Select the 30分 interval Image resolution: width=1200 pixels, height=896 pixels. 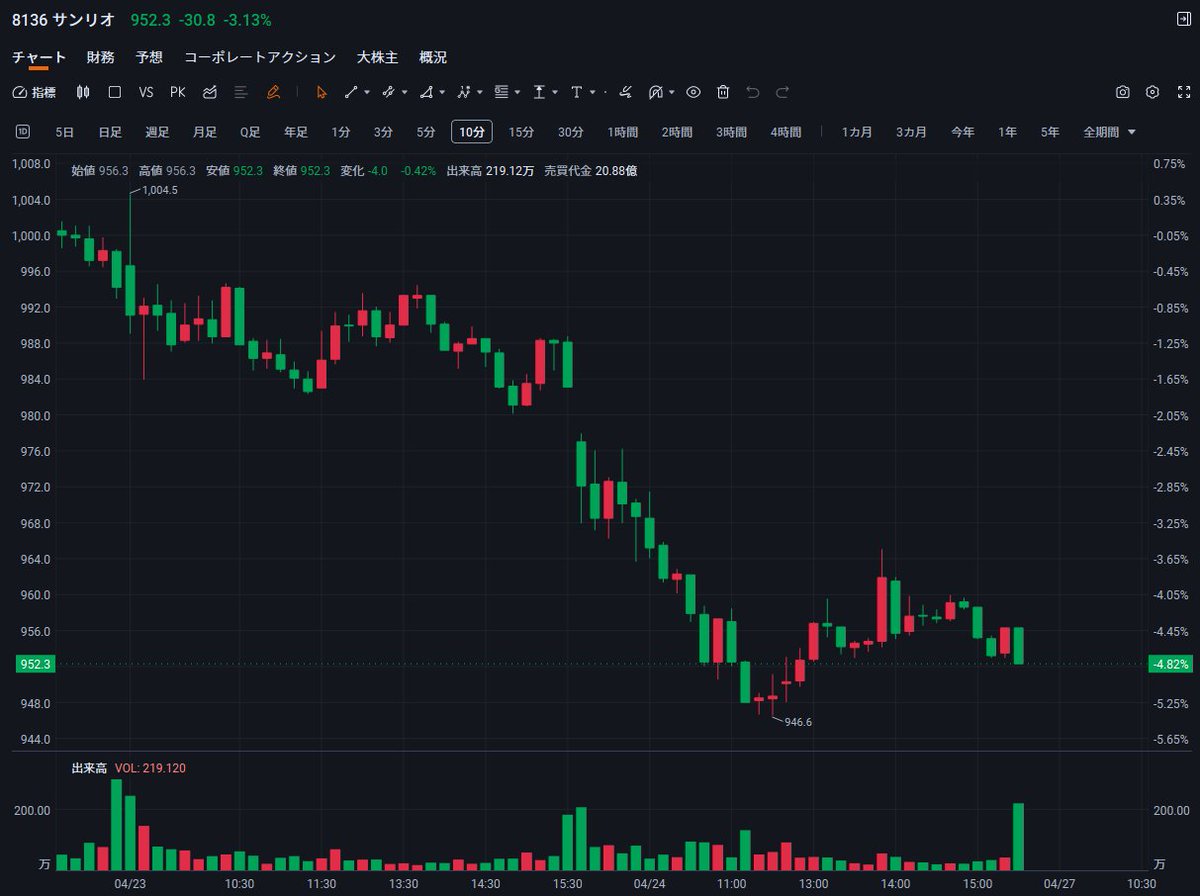point(571,132)
